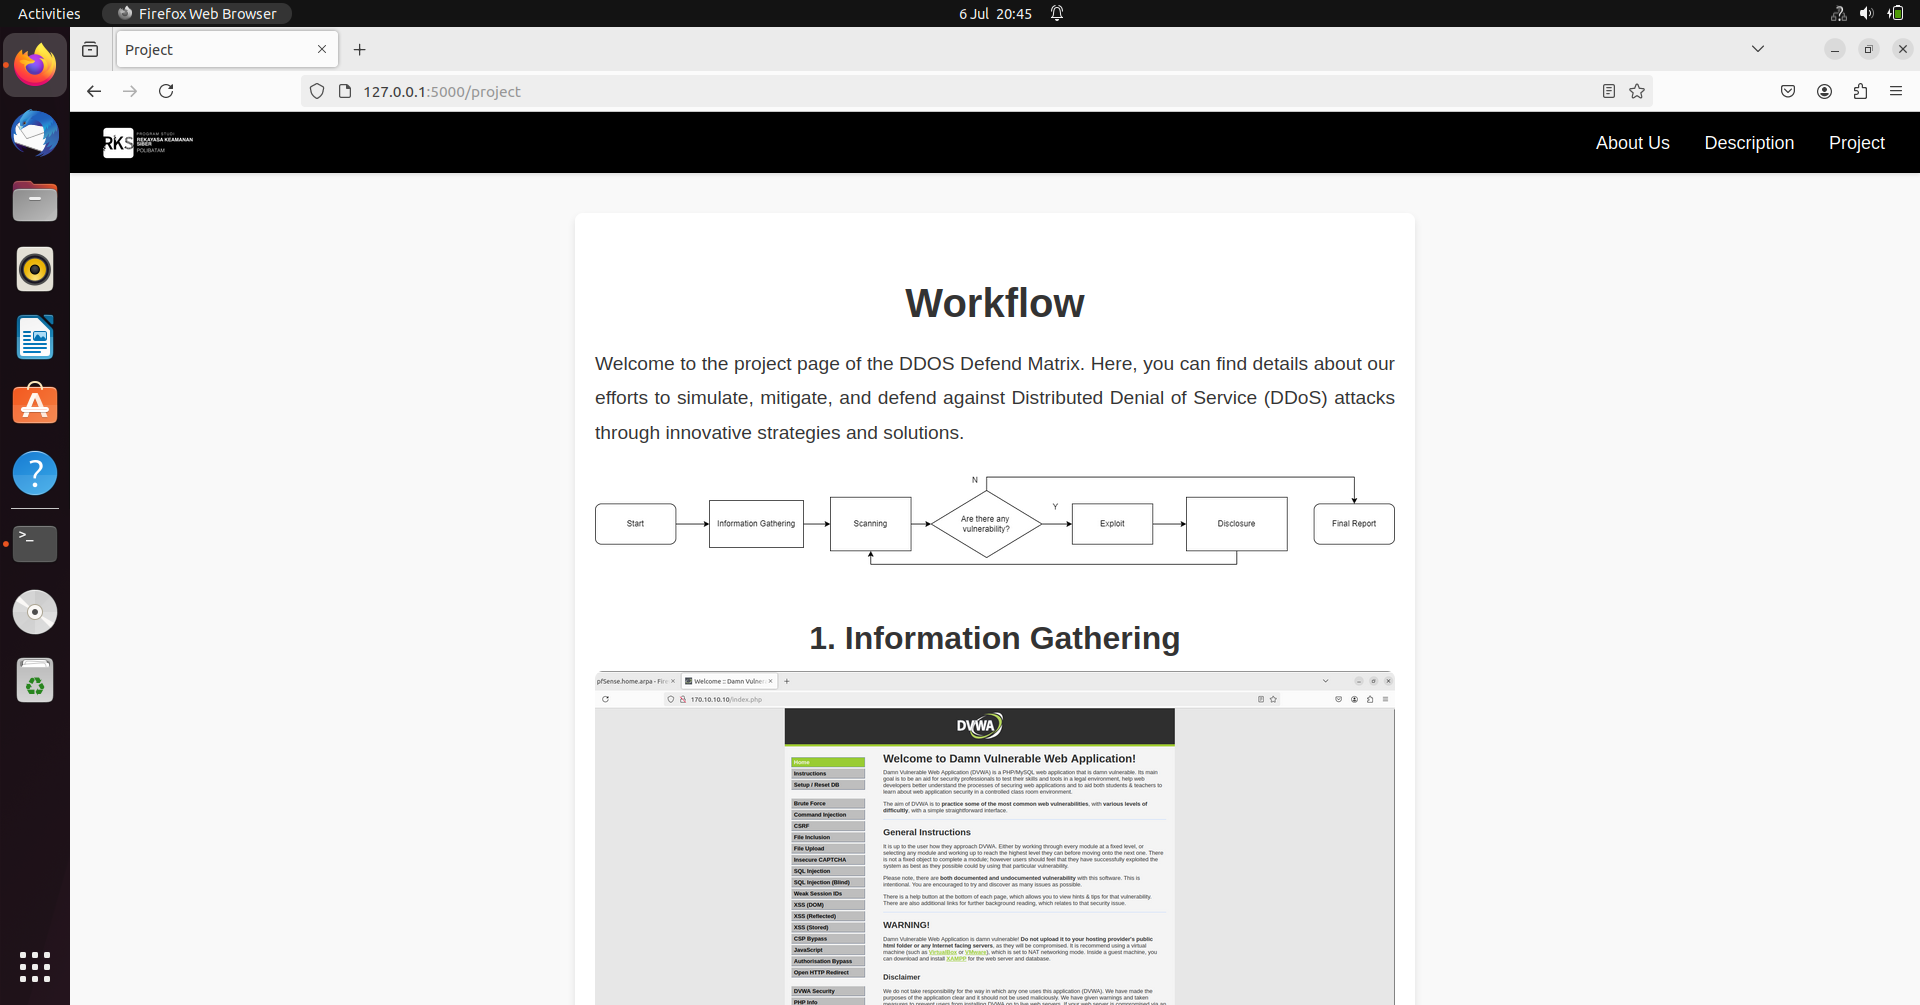Viewport: 1920px width, 1005px height.
Task: Open the Trash dock icon
Action: click(x=35, y=680)
